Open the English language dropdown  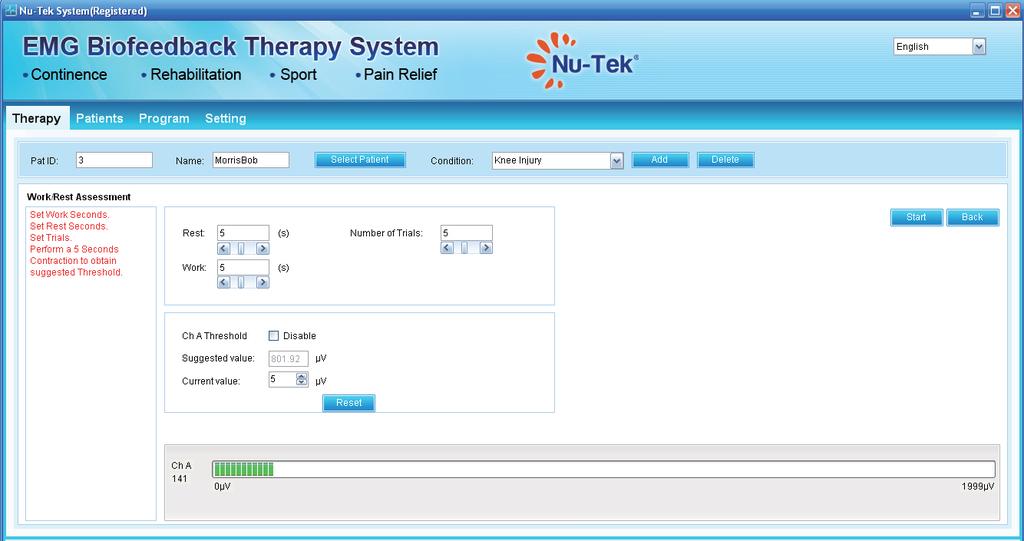tap(978, 46)
